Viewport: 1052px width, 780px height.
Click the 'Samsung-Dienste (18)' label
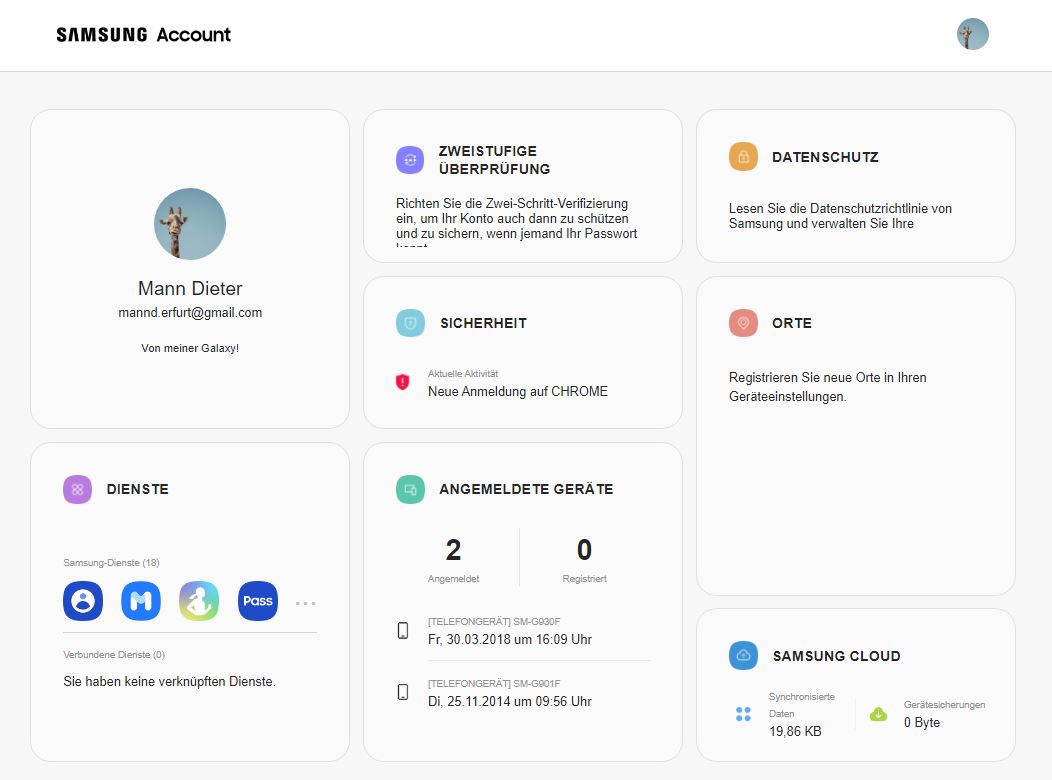[111, 563]
